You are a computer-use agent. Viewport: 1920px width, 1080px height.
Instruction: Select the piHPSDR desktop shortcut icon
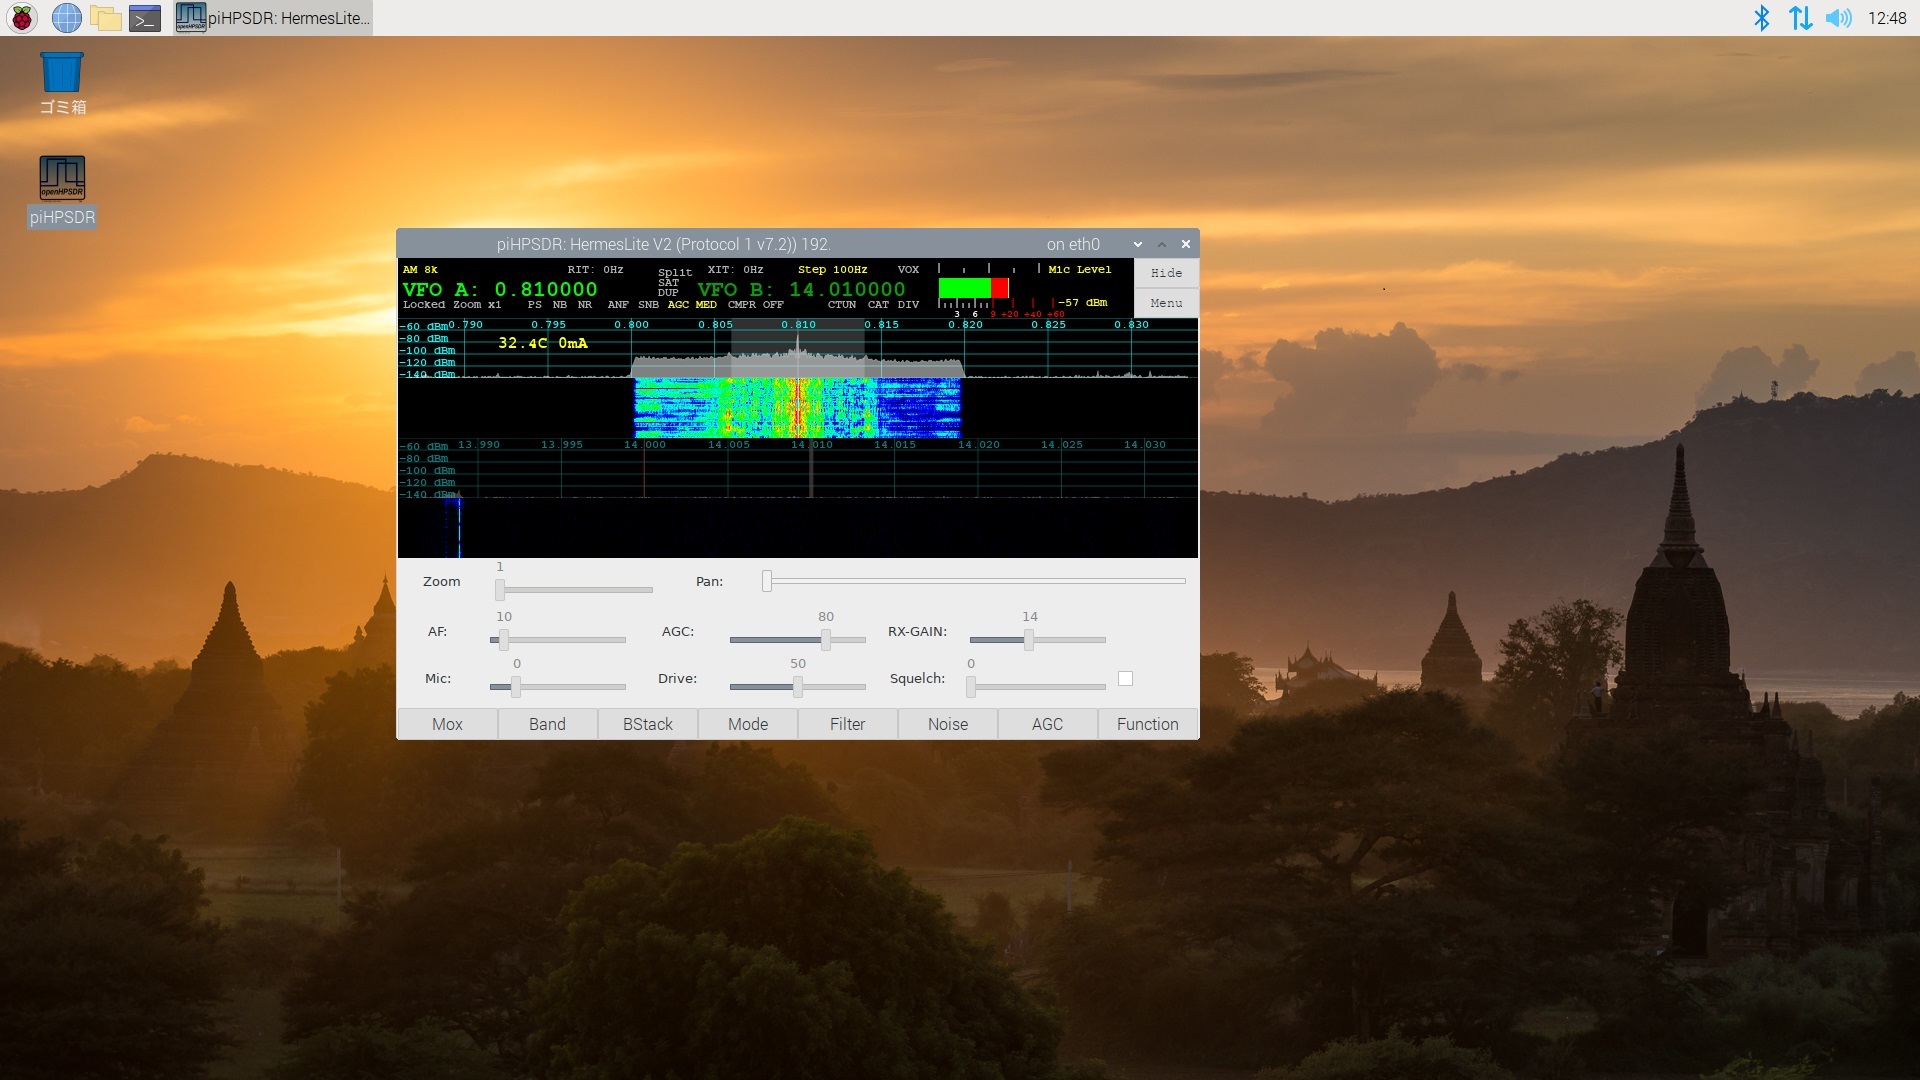62,179
